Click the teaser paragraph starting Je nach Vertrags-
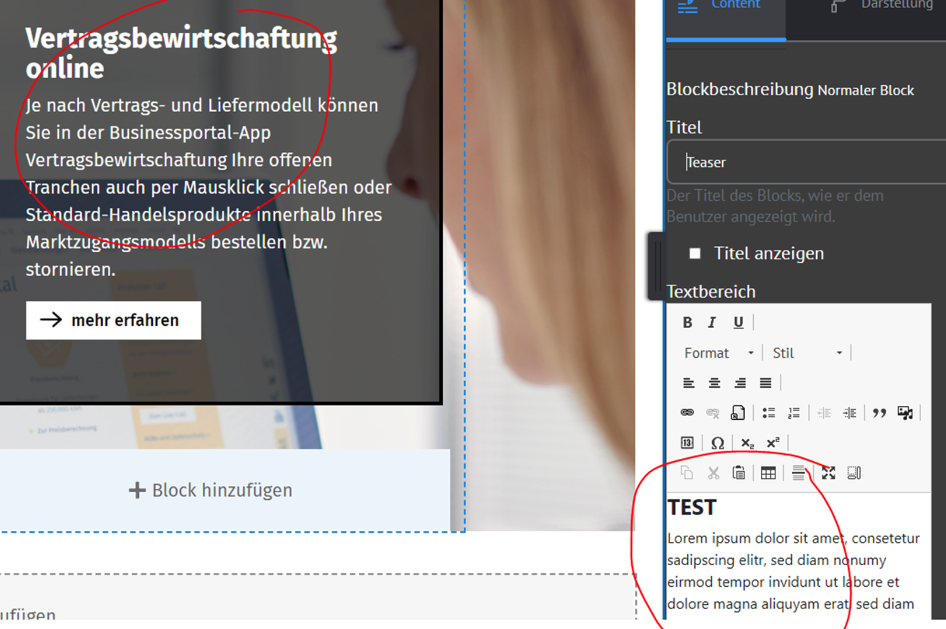 point(209,187)
